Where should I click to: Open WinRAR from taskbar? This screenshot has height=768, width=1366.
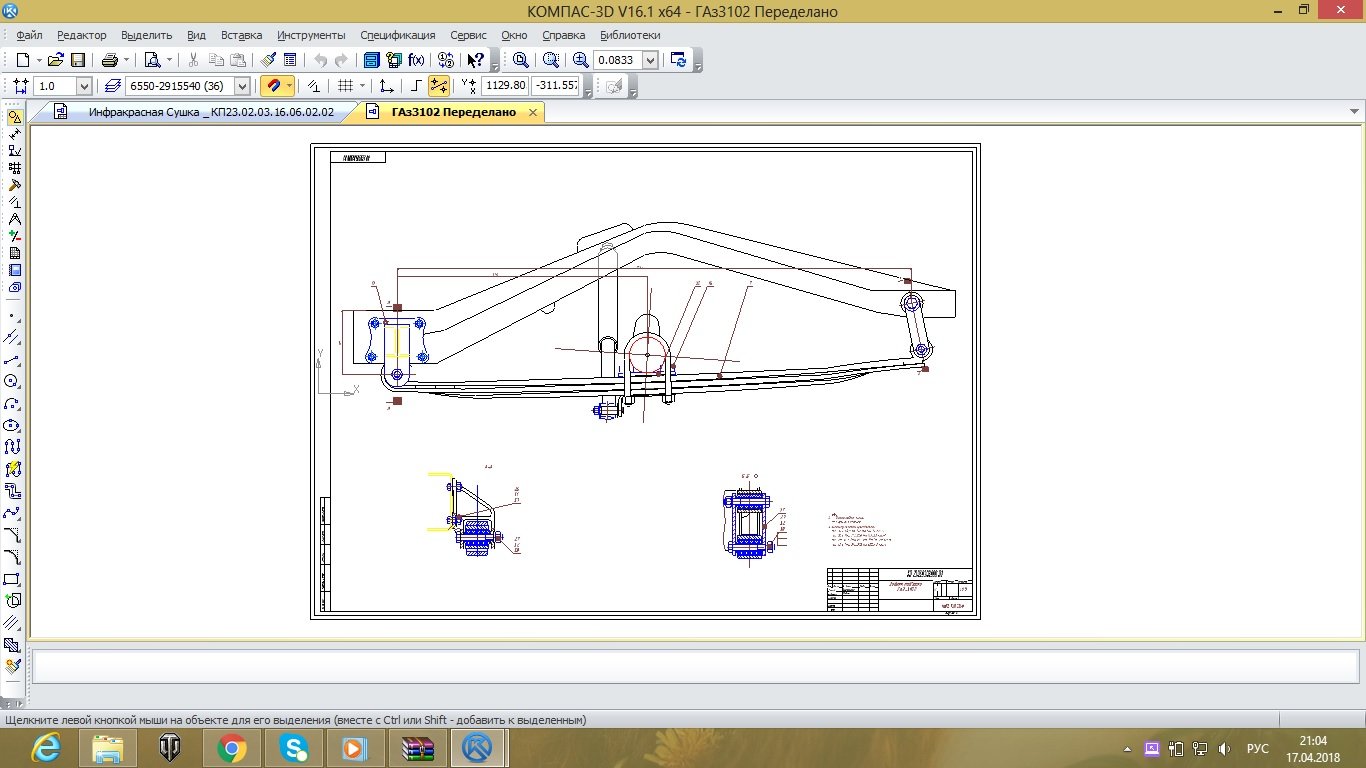point(417,747)
